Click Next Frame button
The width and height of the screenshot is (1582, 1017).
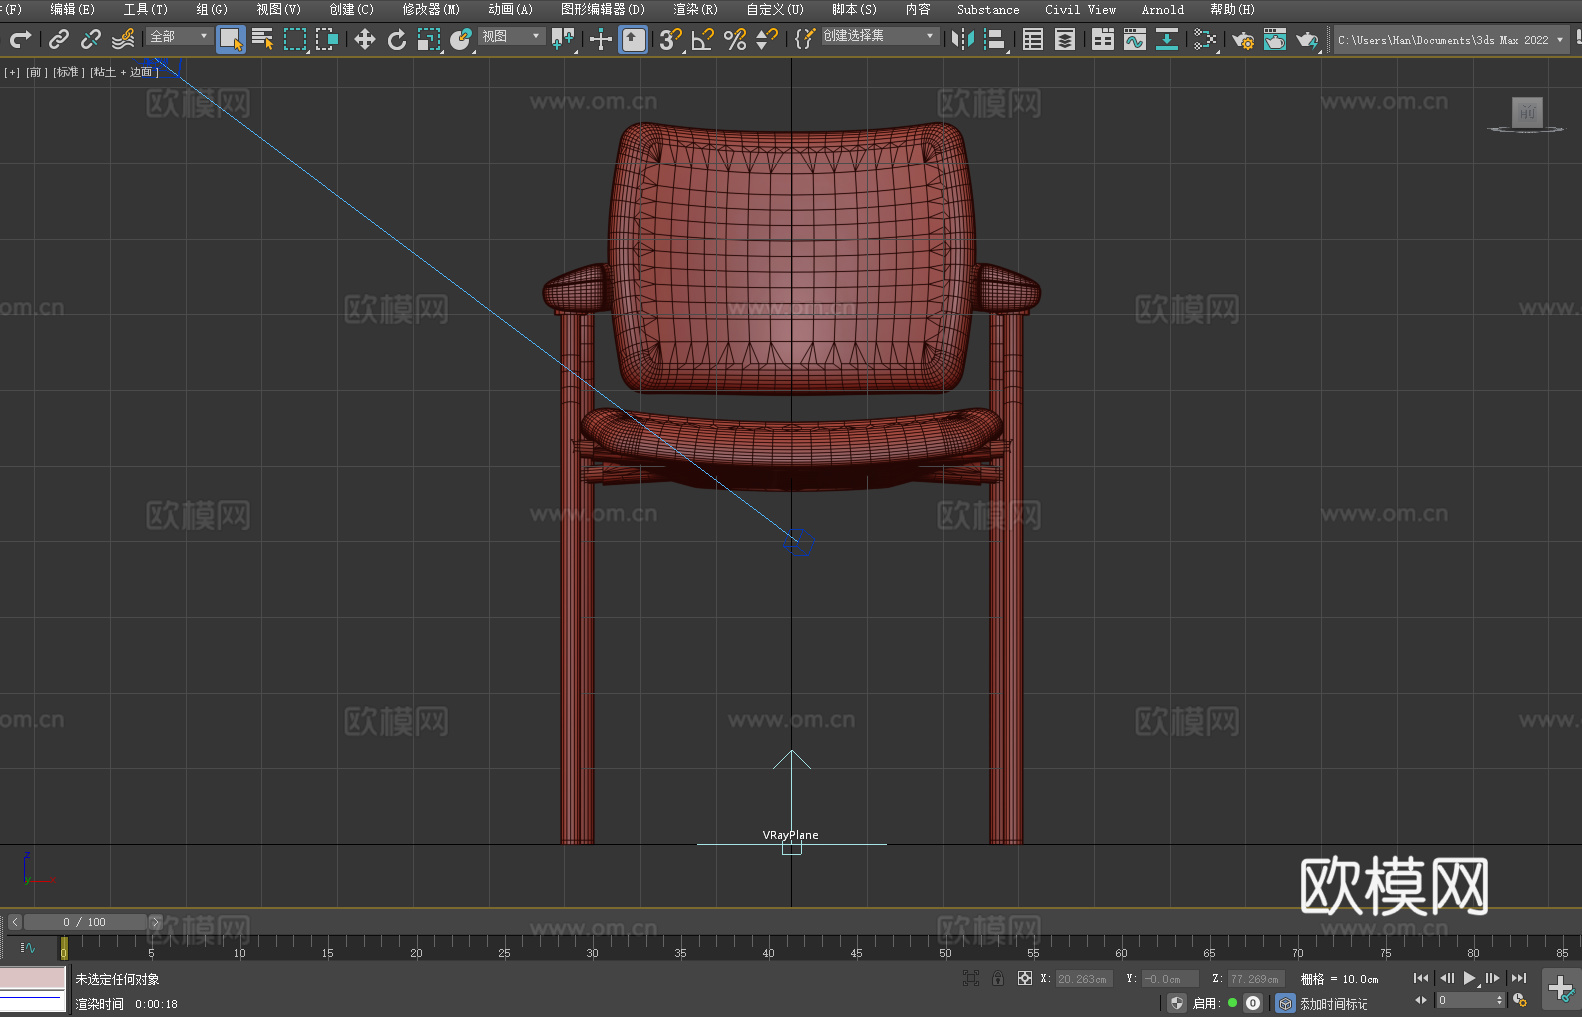[1493, 978]
